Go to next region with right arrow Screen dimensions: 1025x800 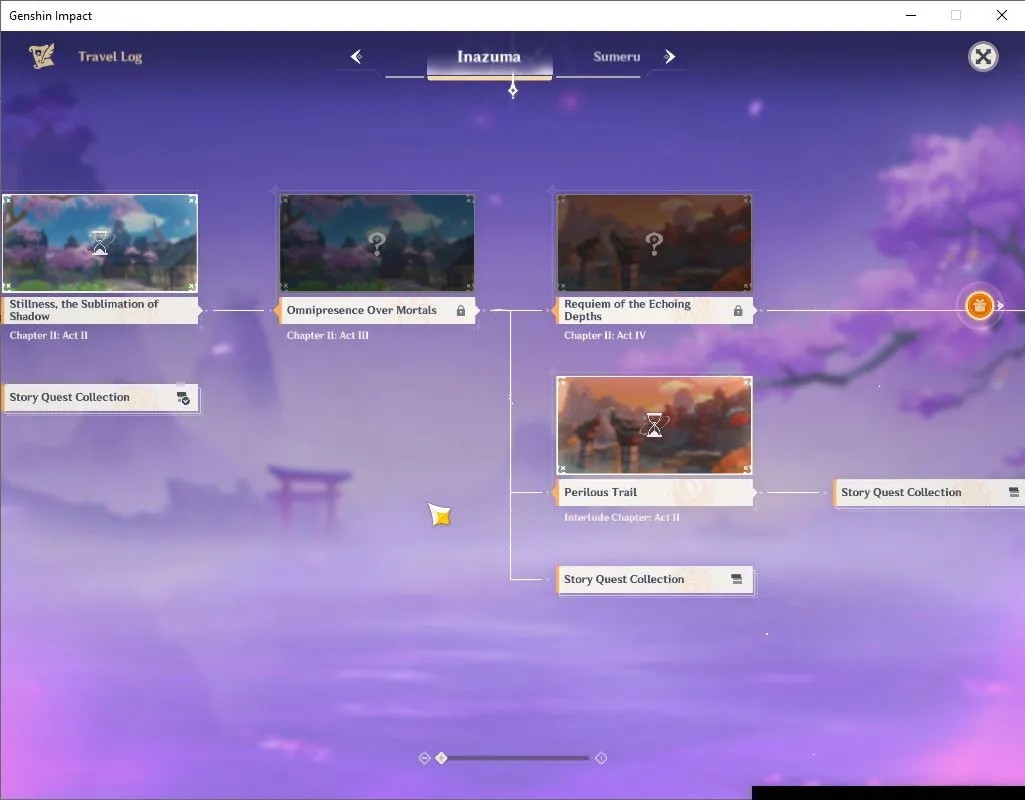coord(669,57)
